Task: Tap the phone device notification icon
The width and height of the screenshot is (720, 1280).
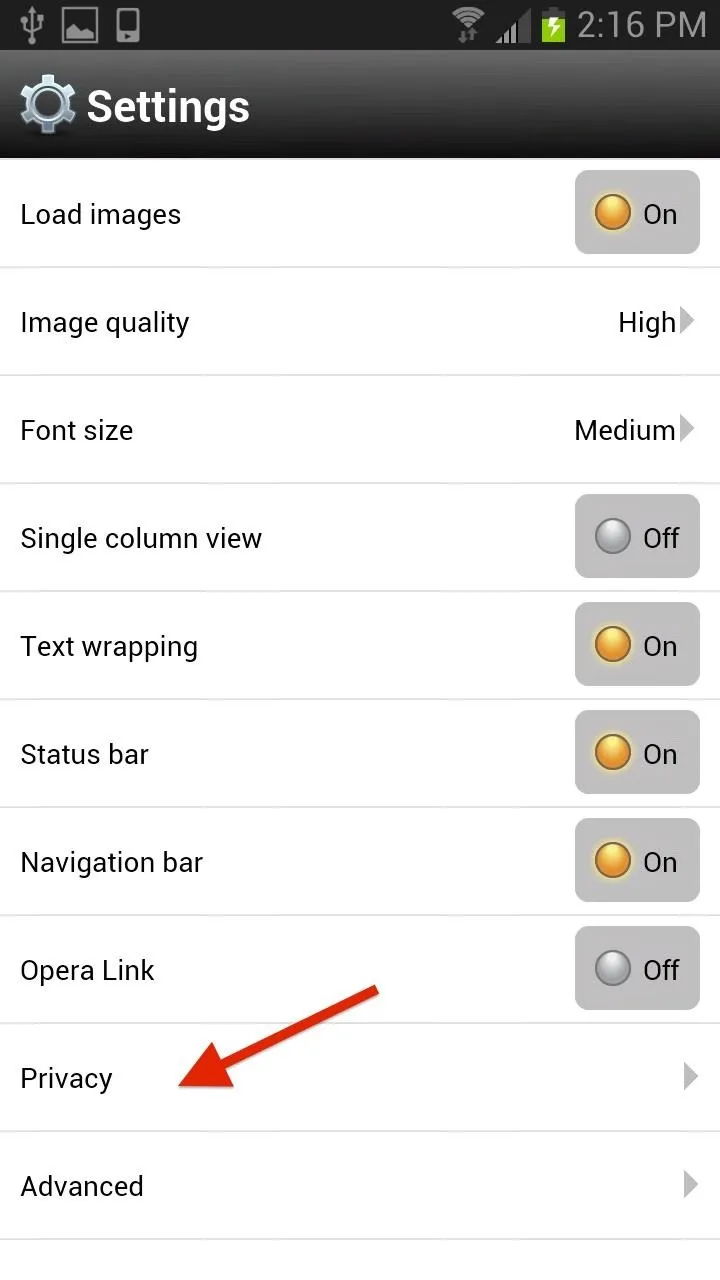Action: [128, 25]
